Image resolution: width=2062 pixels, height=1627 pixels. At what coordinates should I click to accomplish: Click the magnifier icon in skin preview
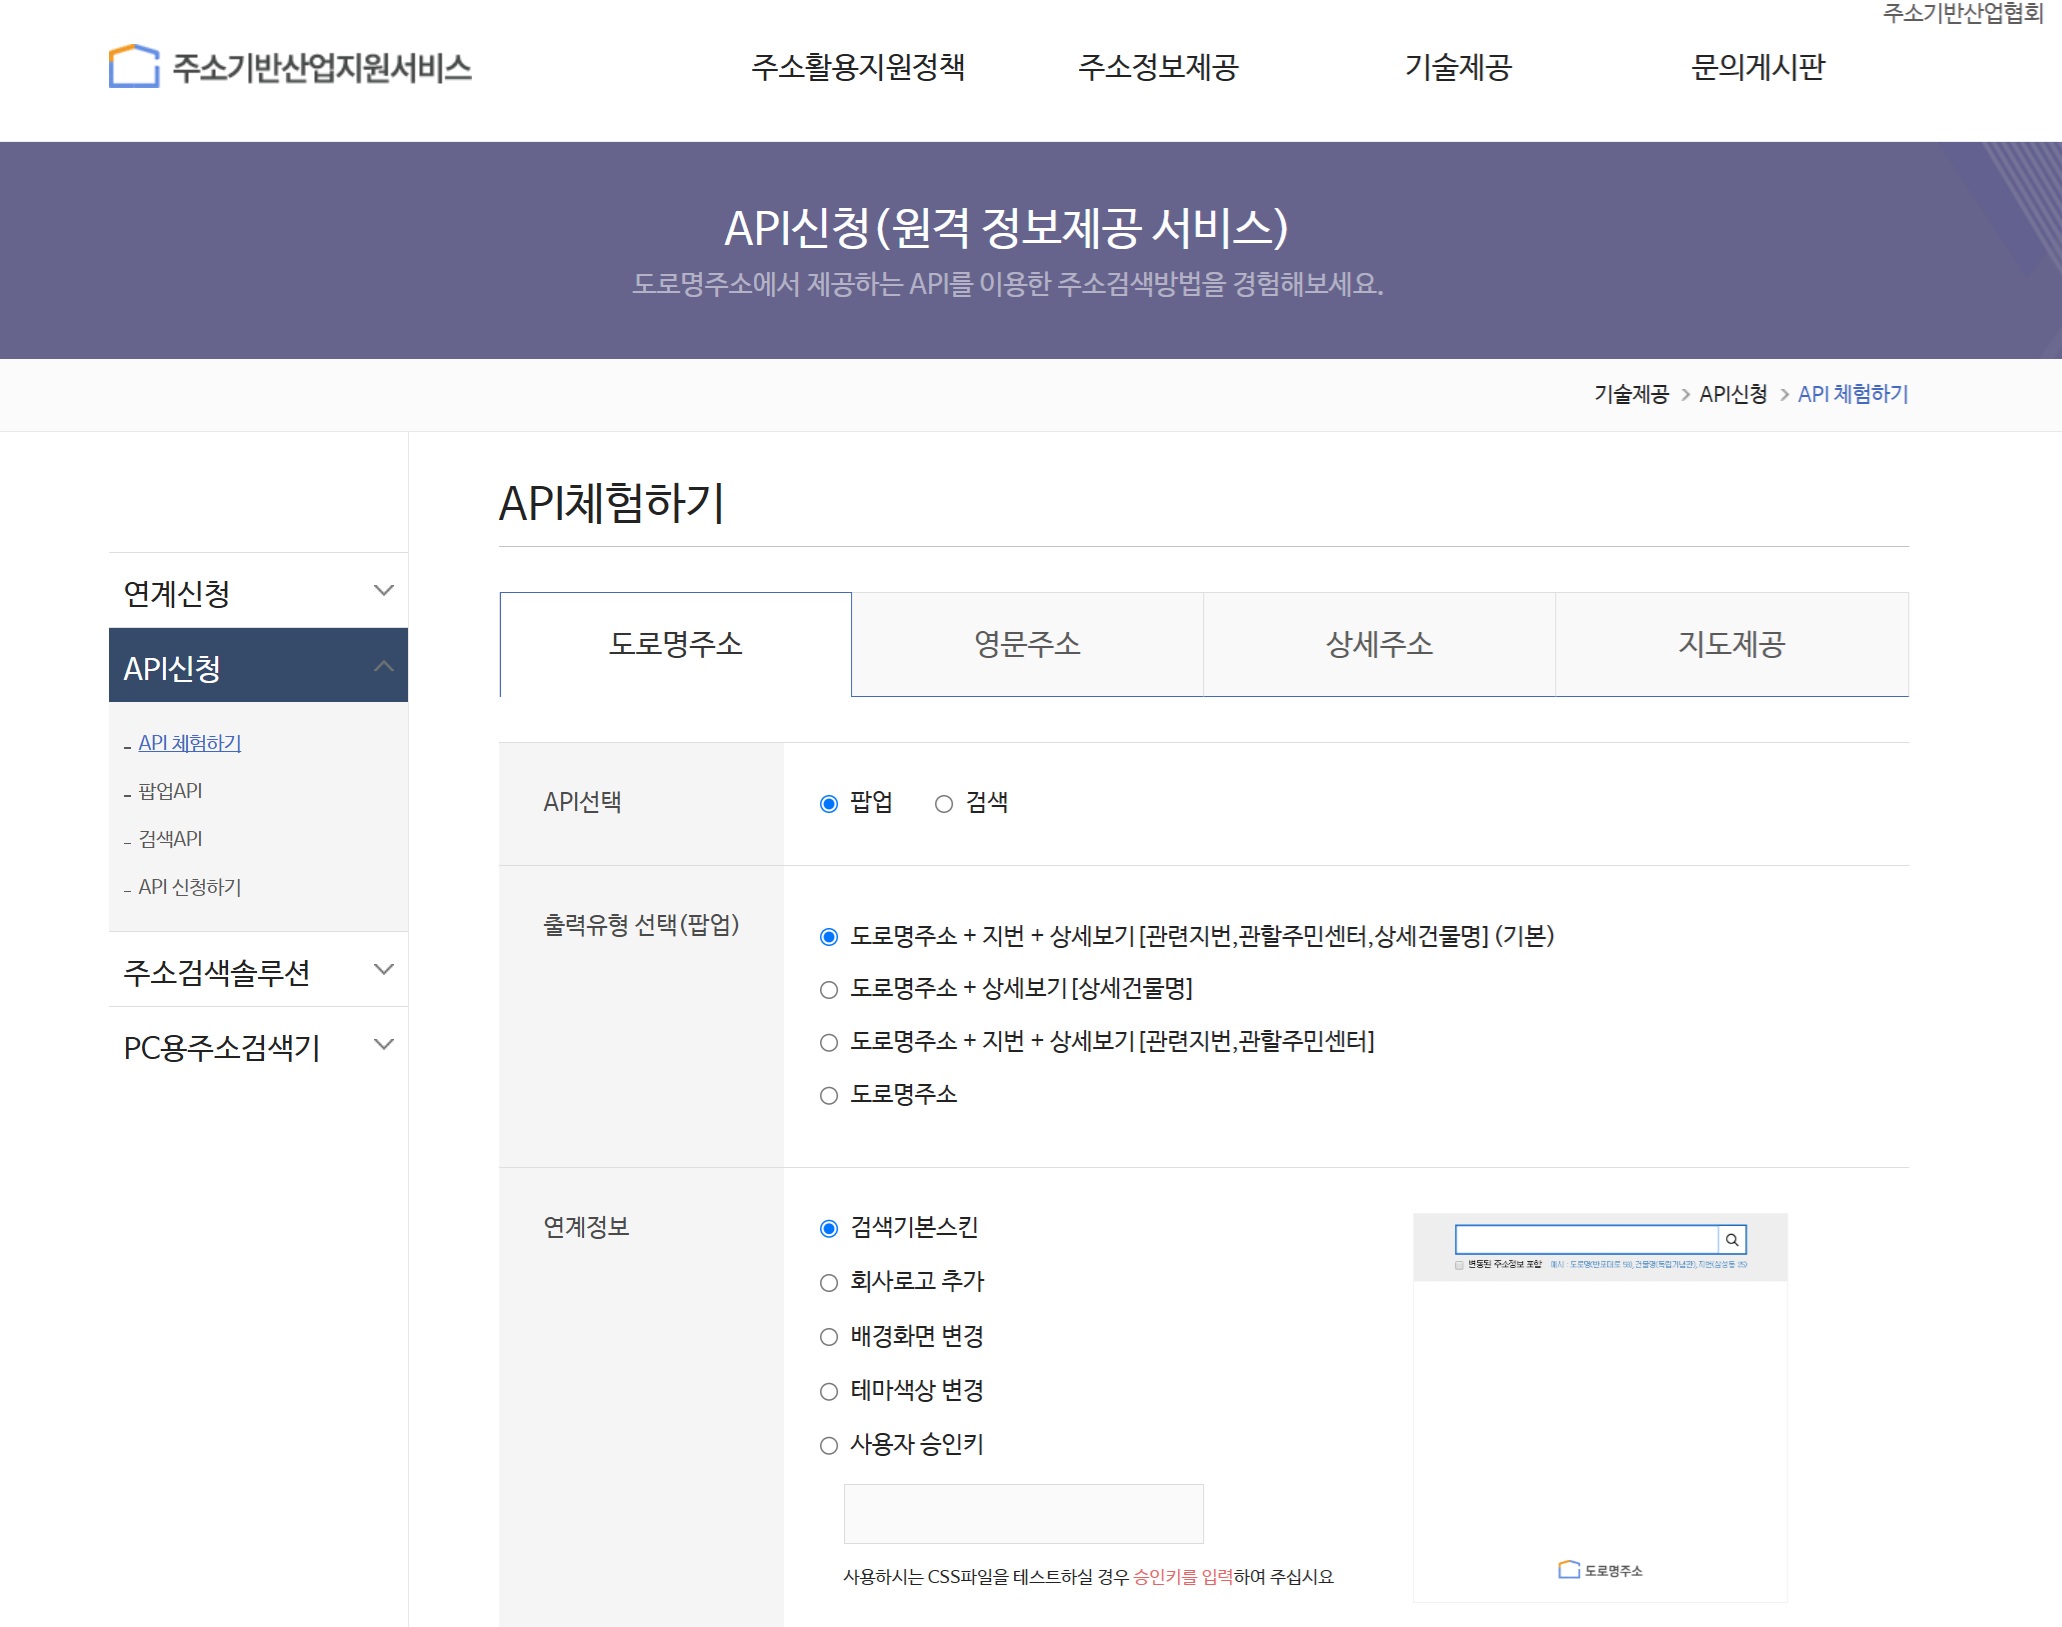1732,1240
